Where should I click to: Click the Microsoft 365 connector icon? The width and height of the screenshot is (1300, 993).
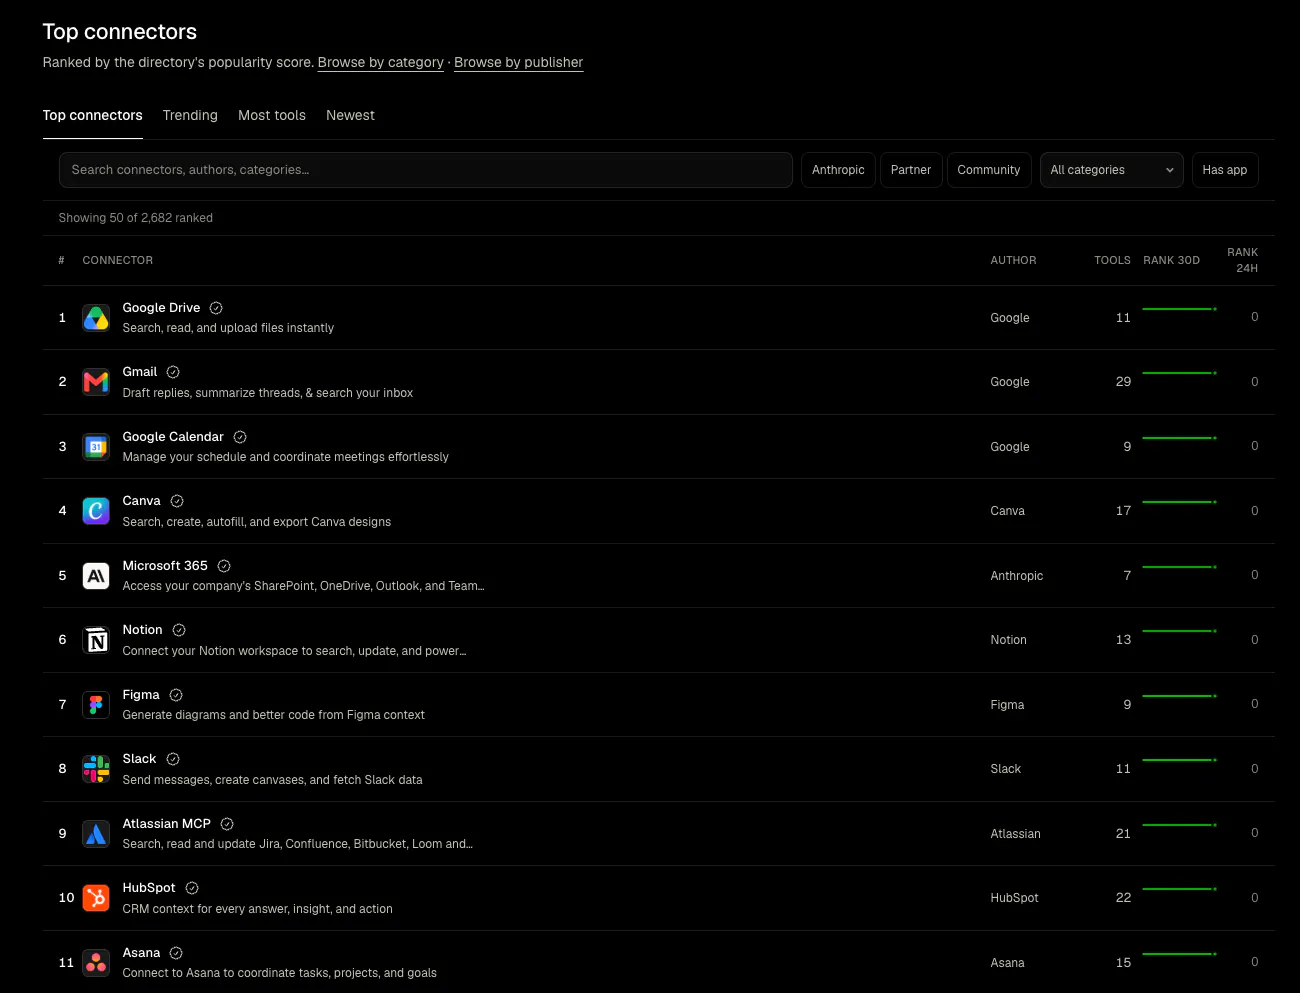click(x=96, y=576)
